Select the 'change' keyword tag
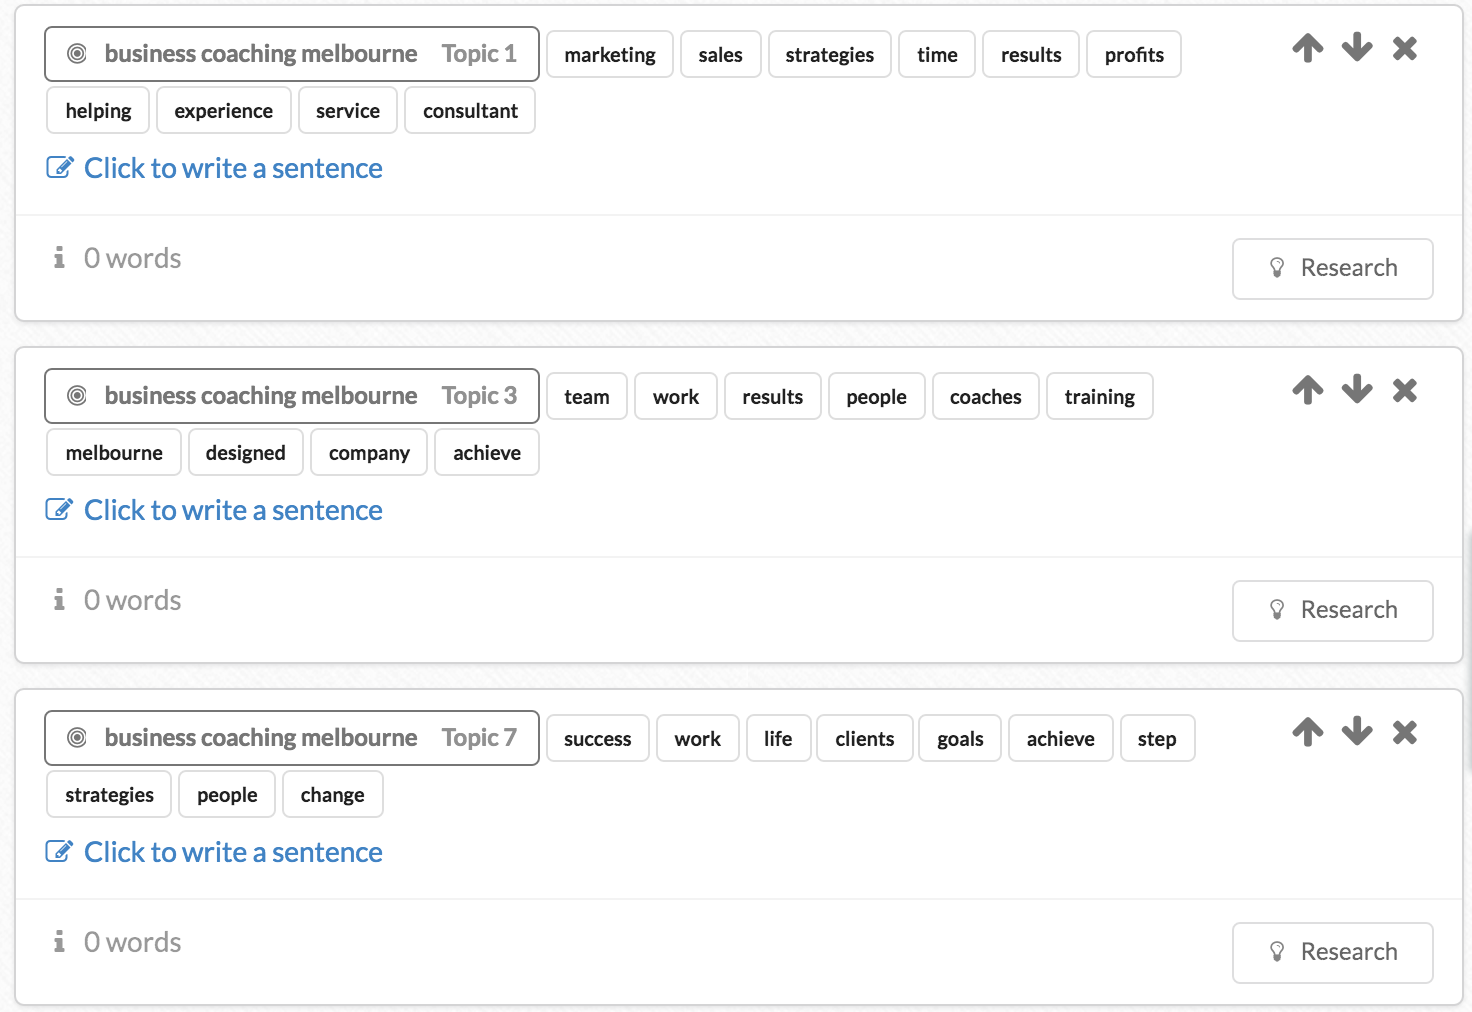Viewport: 1472px width, 1012px height. point(333,794)
